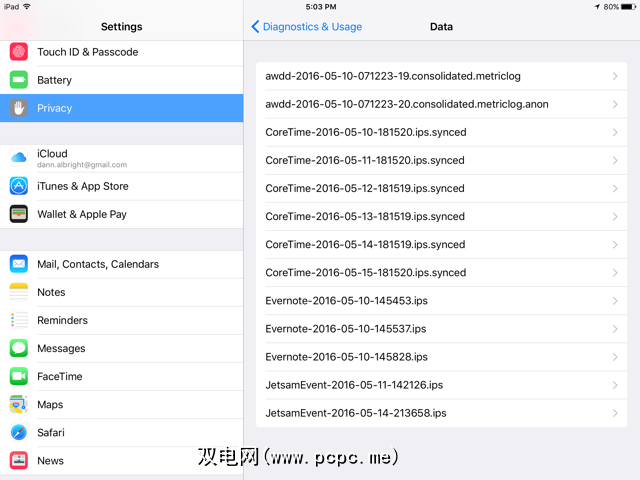Screen dimensions: 640x480
Task: Open Wallet & Apple Pay settings
Action: pyautogui.click(x=122, y=214)
